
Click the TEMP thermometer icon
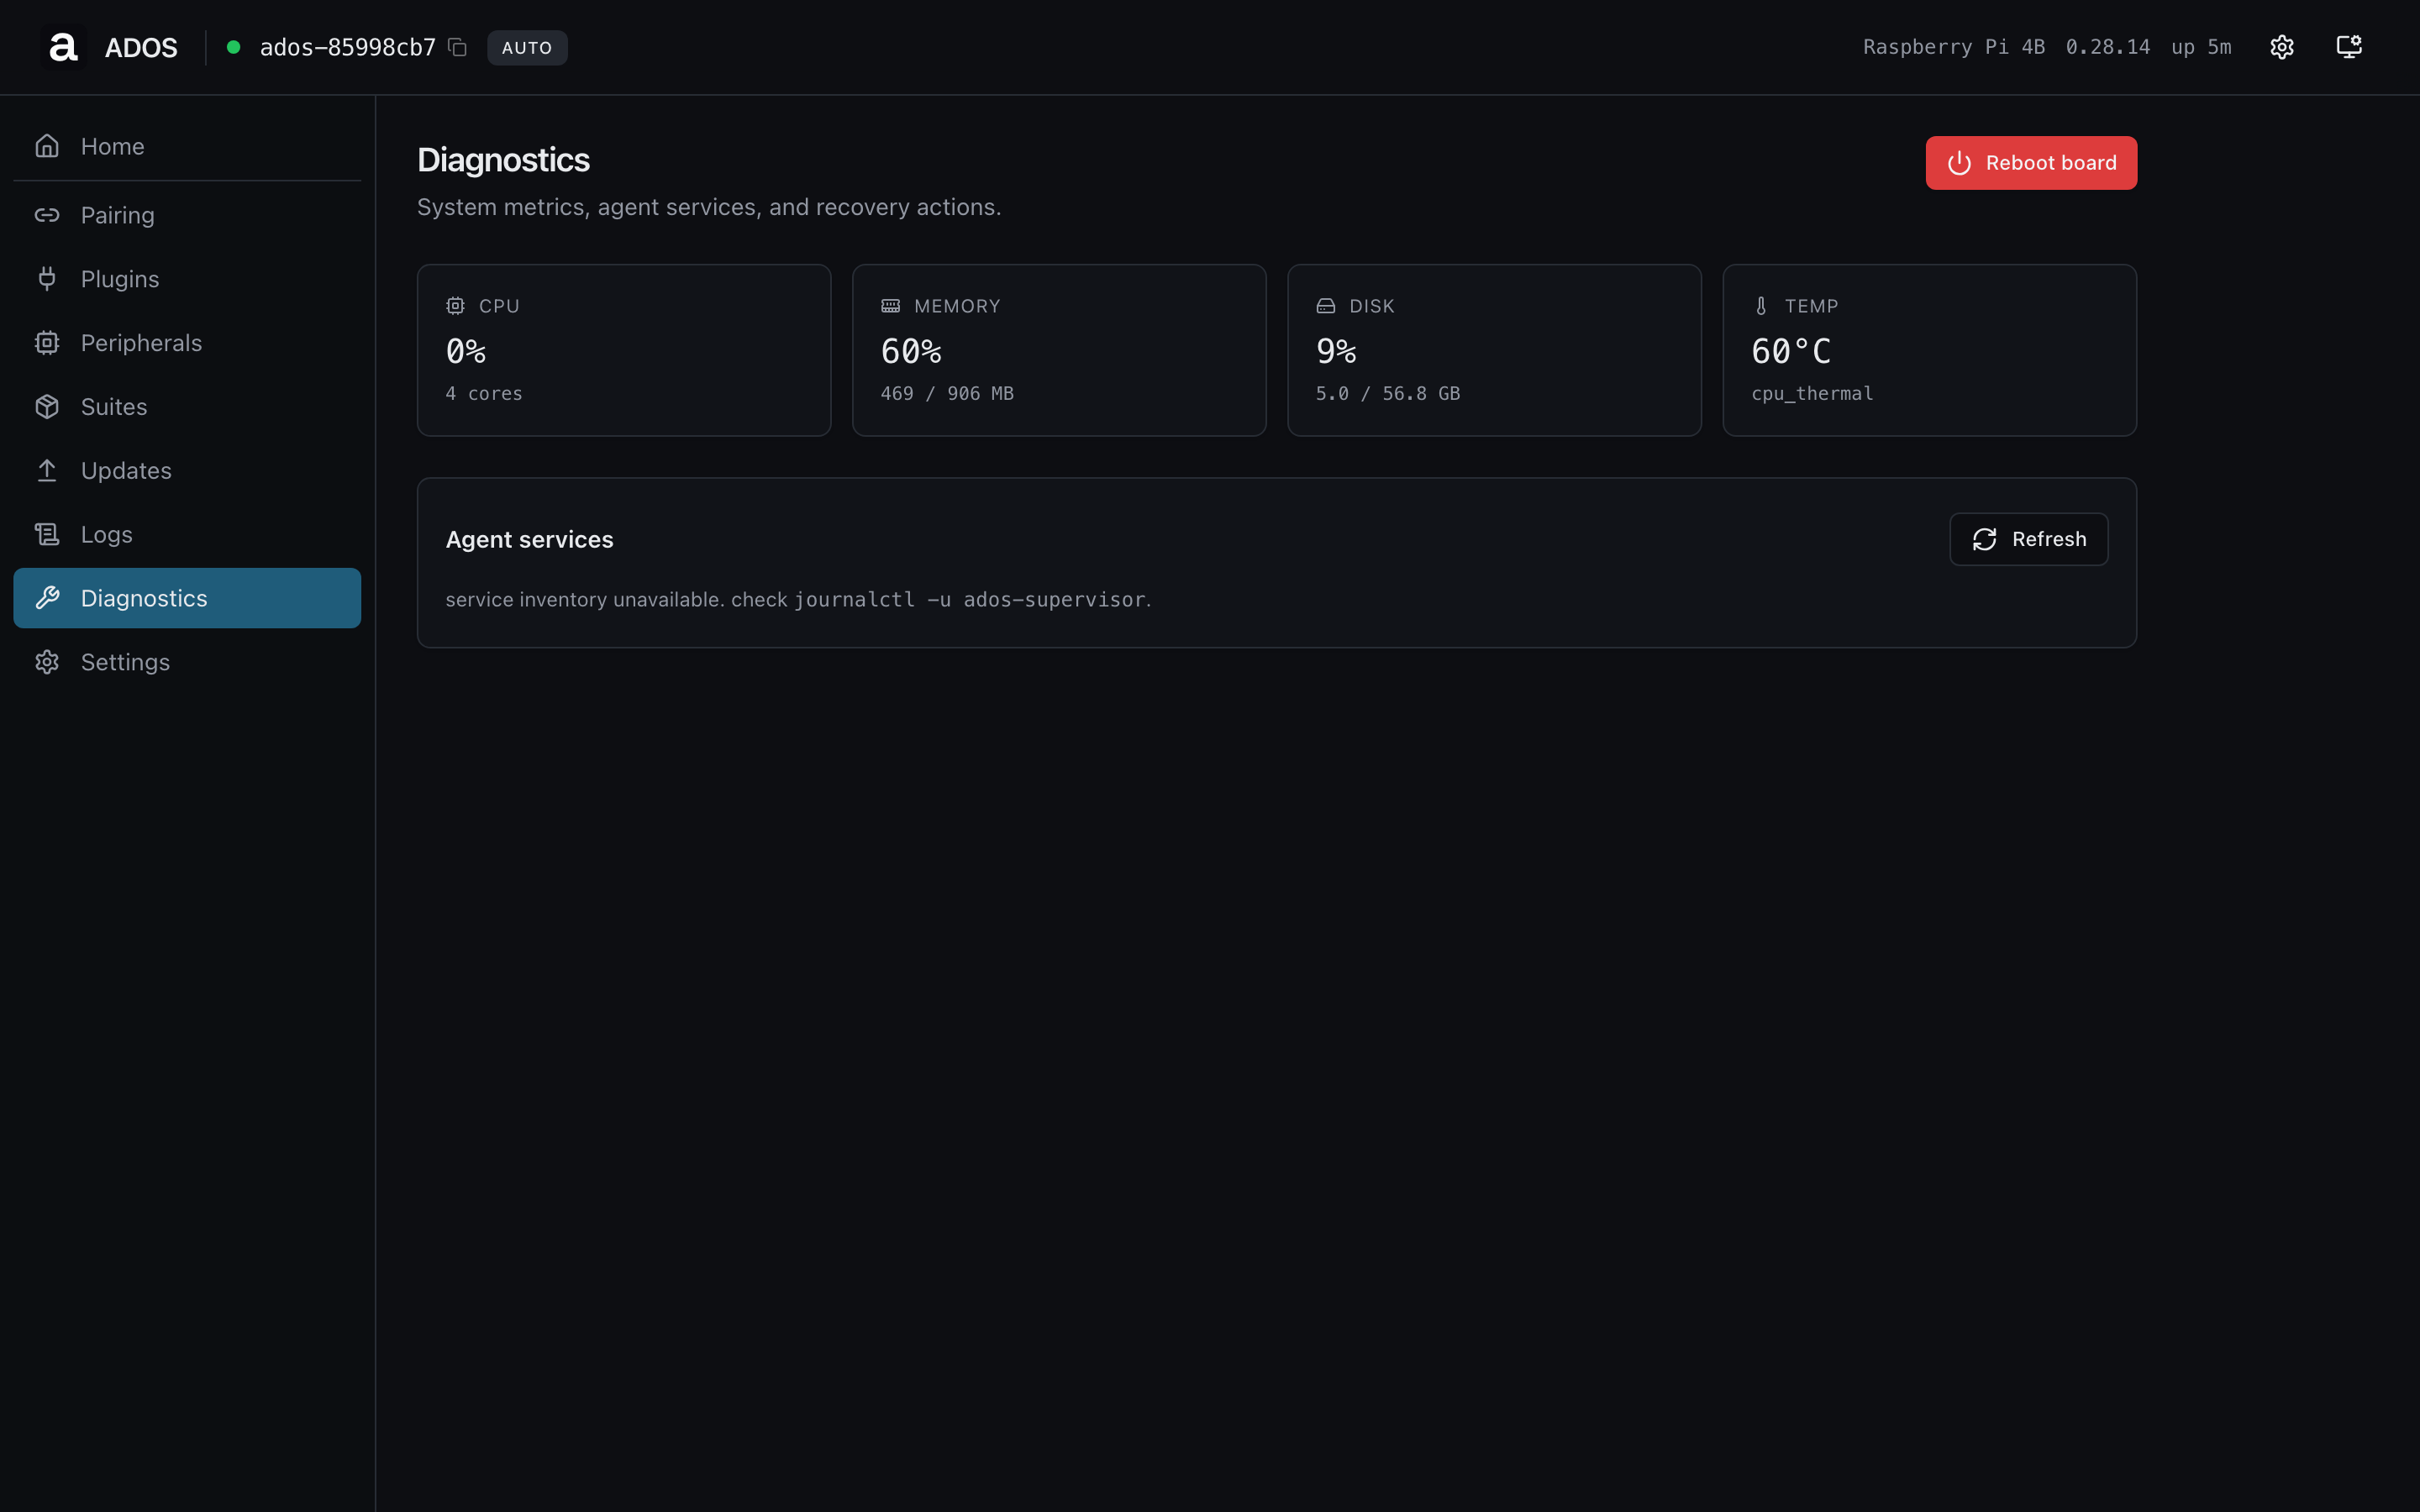point(1761,306)
